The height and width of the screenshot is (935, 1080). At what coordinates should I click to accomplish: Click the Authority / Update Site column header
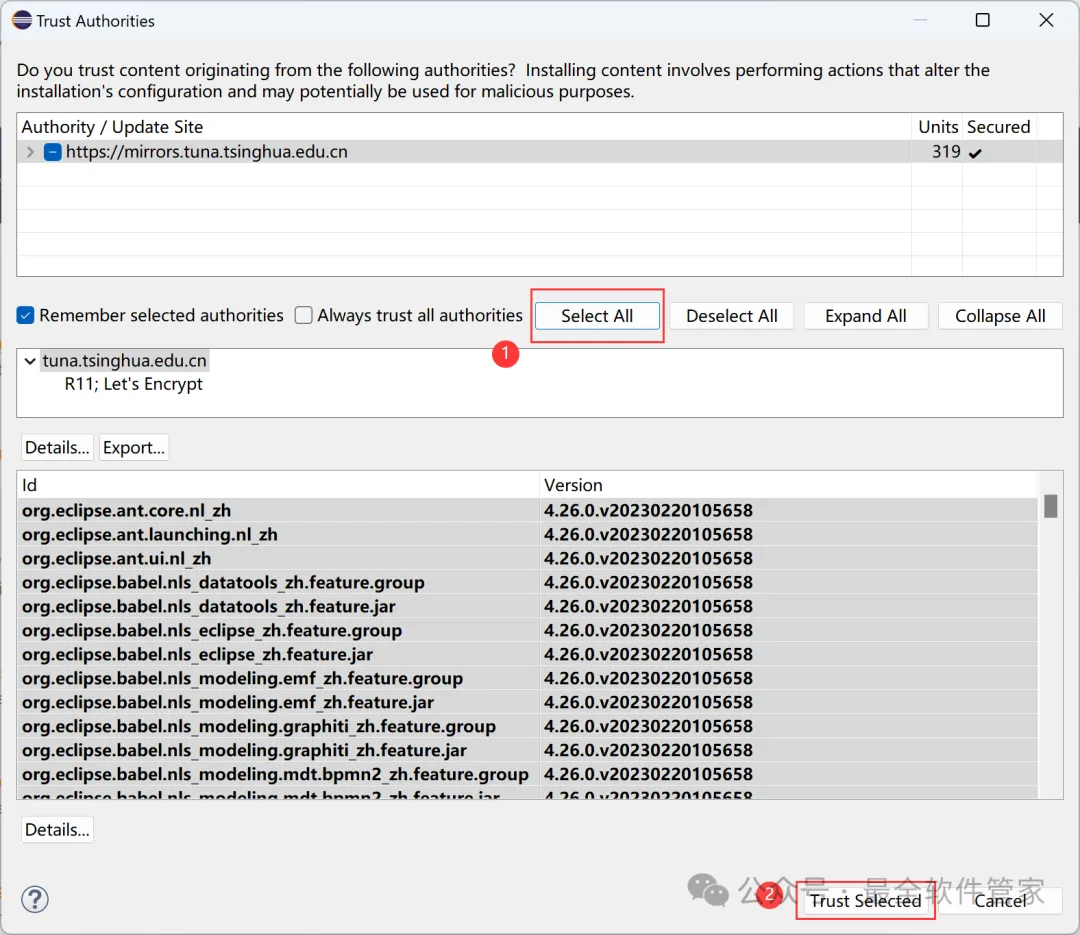click(x=464, y=127)
